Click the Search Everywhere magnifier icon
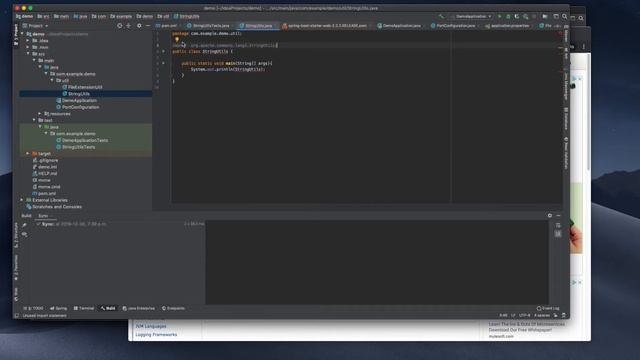 564,16
